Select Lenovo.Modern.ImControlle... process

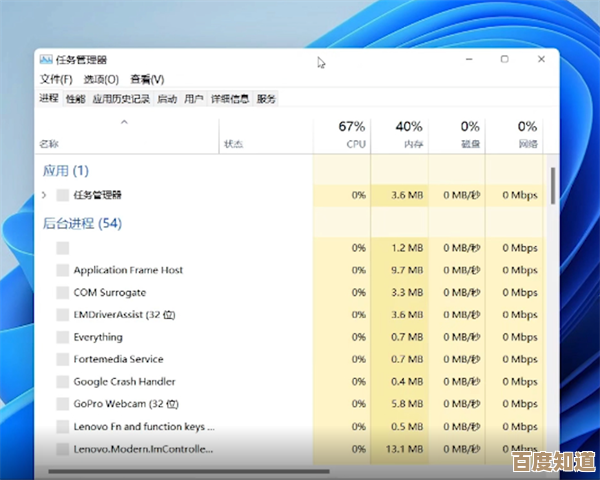(x=143, y=449)
